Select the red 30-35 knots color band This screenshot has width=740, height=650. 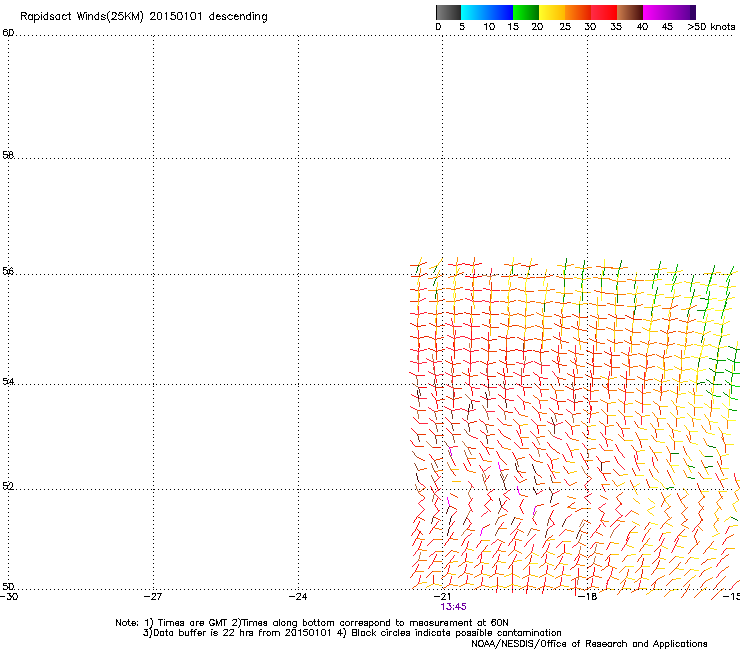(x=604, y=12)
